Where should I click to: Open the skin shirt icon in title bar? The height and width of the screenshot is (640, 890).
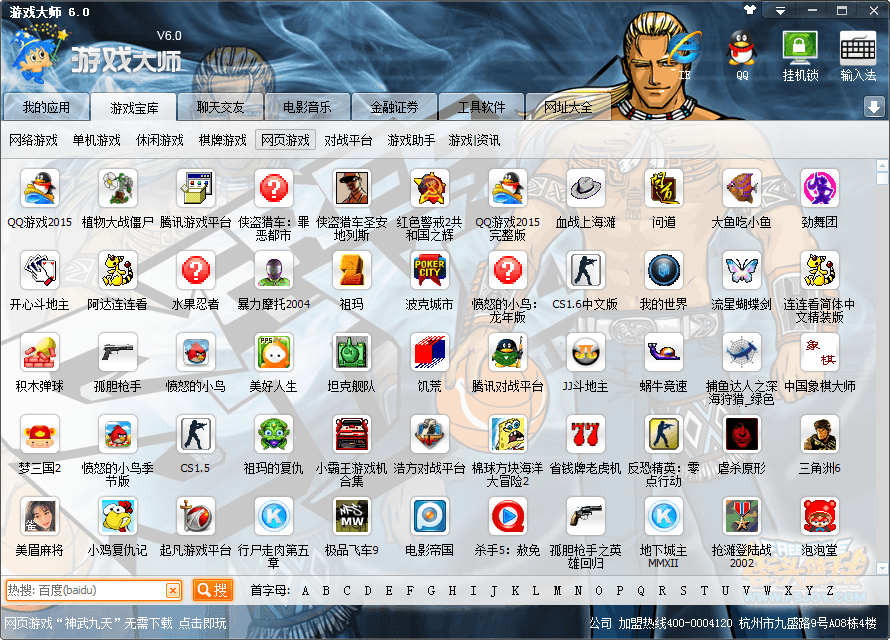pos(750,10)
